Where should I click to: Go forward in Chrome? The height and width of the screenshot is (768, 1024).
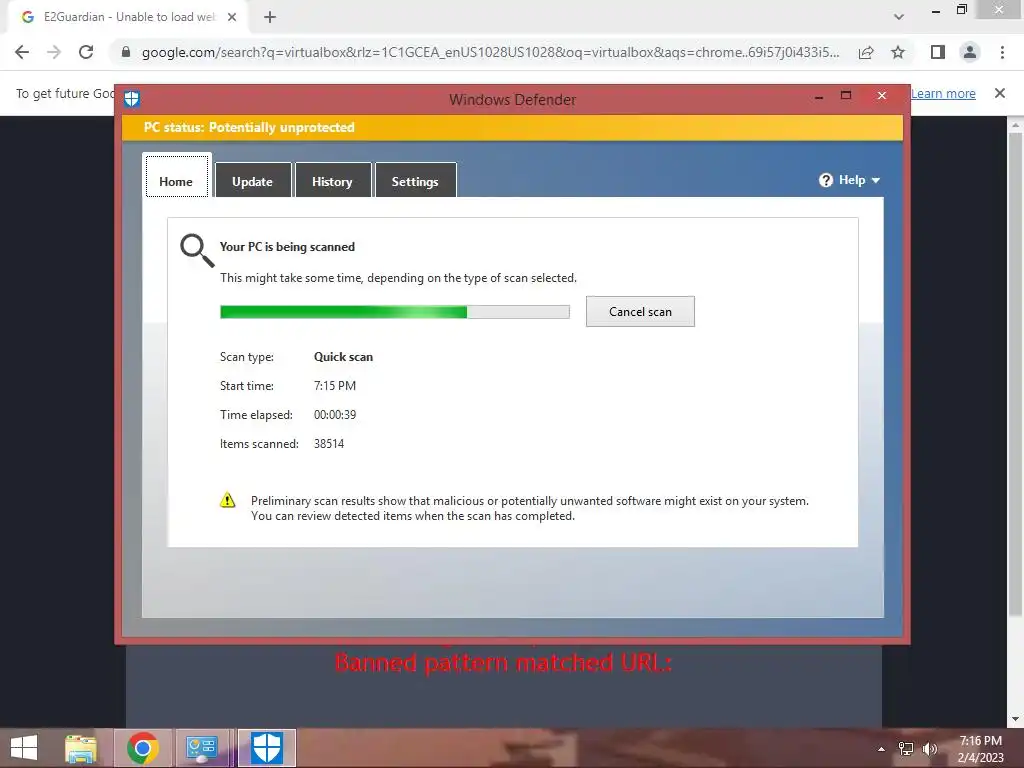click(x=54, y=52)
